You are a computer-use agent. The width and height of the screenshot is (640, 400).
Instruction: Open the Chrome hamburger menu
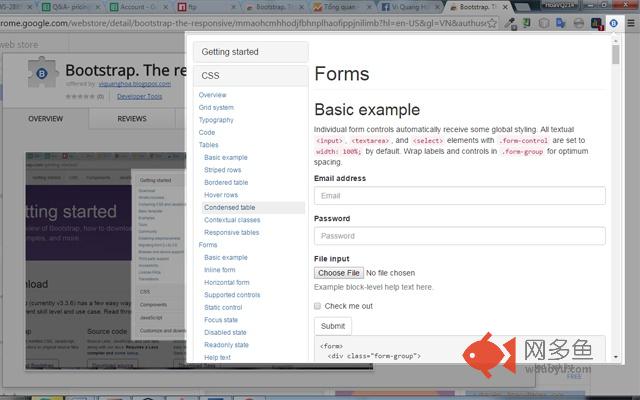(x=631, y=23)
